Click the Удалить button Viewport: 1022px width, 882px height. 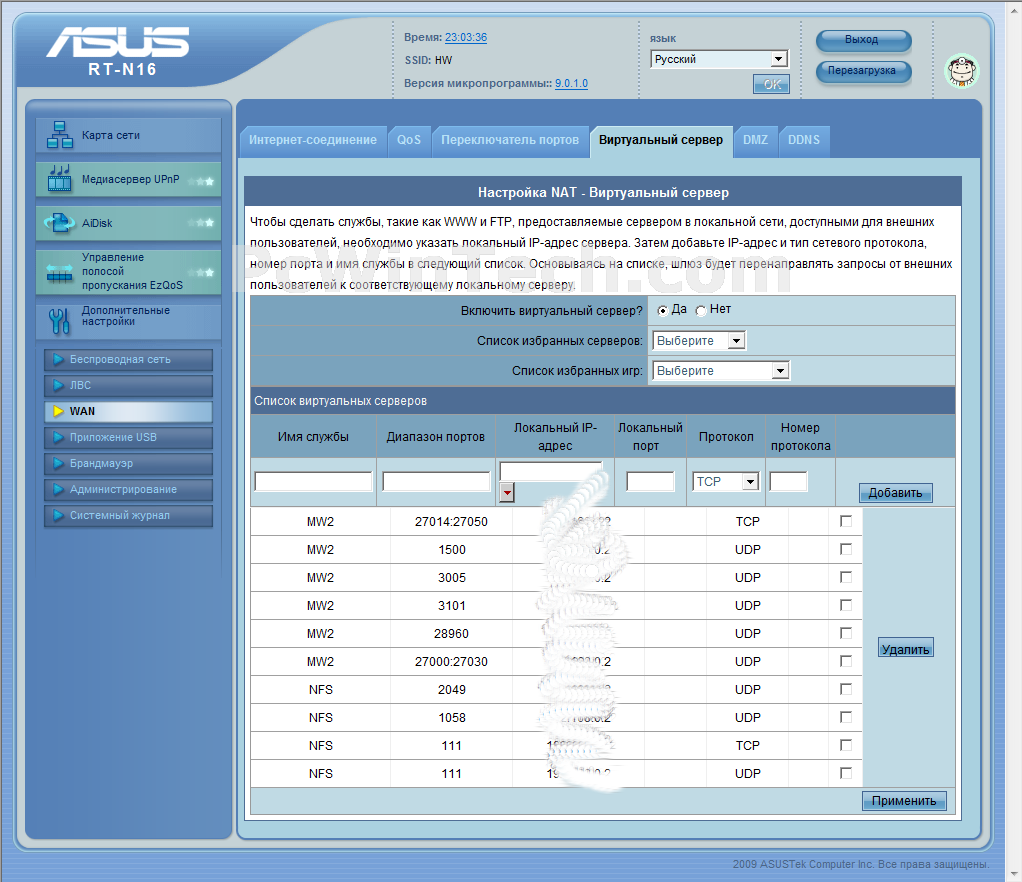click(905, 648)
